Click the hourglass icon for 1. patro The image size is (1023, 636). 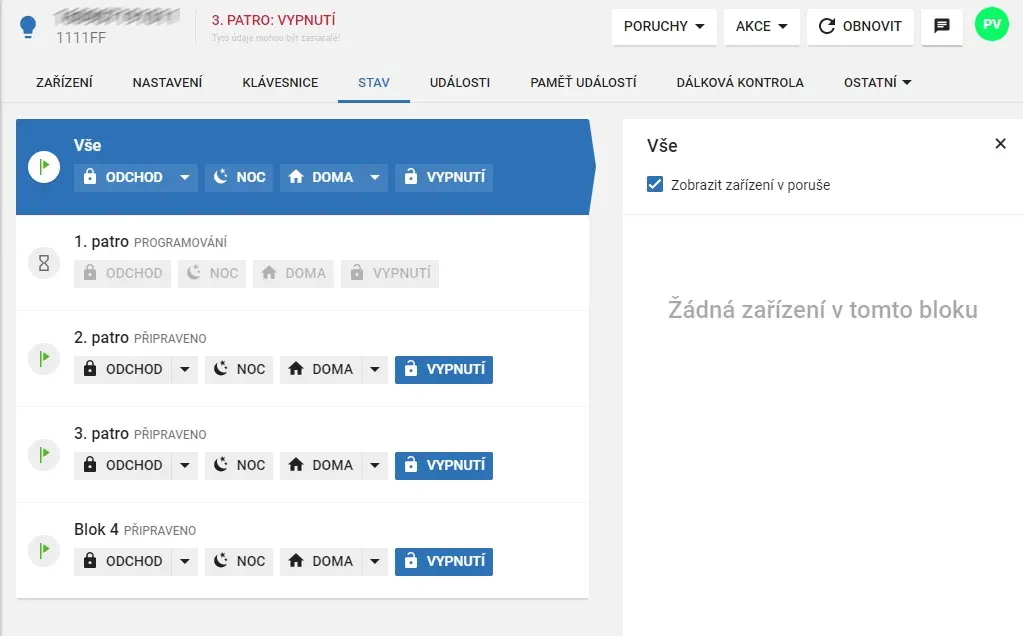click(43, 263)
